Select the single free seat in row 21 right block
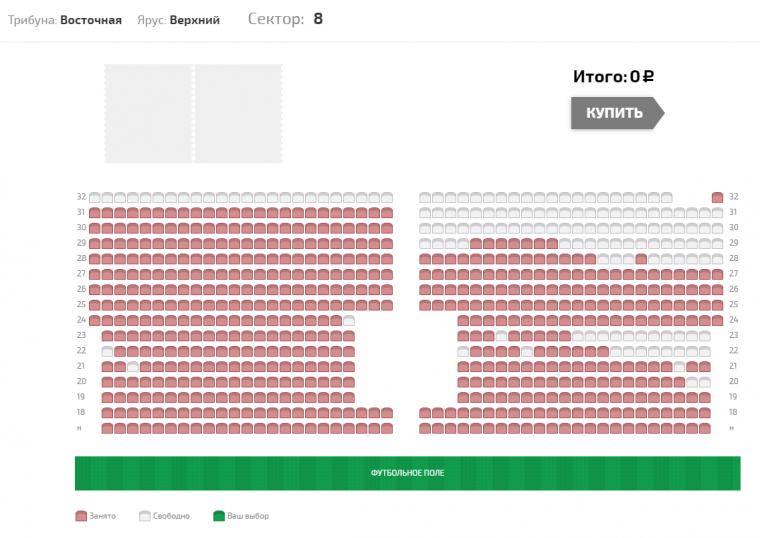Screen dimensions: 760x538 tap(680, 367)
